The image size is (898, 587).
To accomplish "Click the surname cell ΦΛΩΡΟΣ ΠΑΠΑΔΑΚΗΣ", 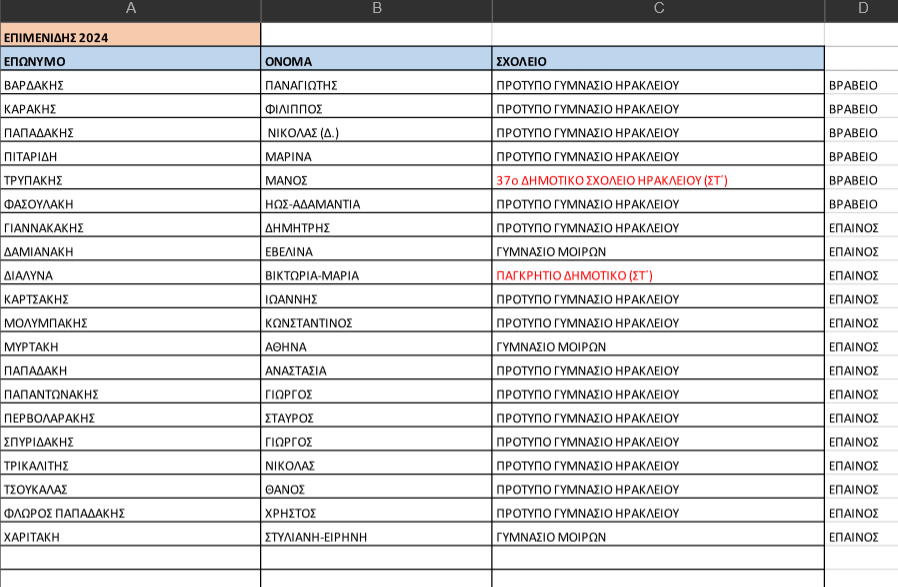I will pyautogui.click(x=130, y=513).
